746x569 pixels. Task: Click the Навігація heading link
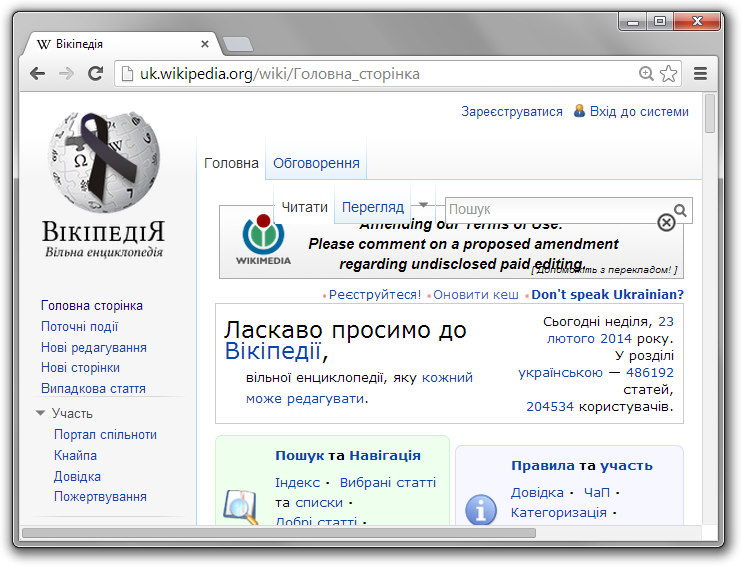pos(385,456)
